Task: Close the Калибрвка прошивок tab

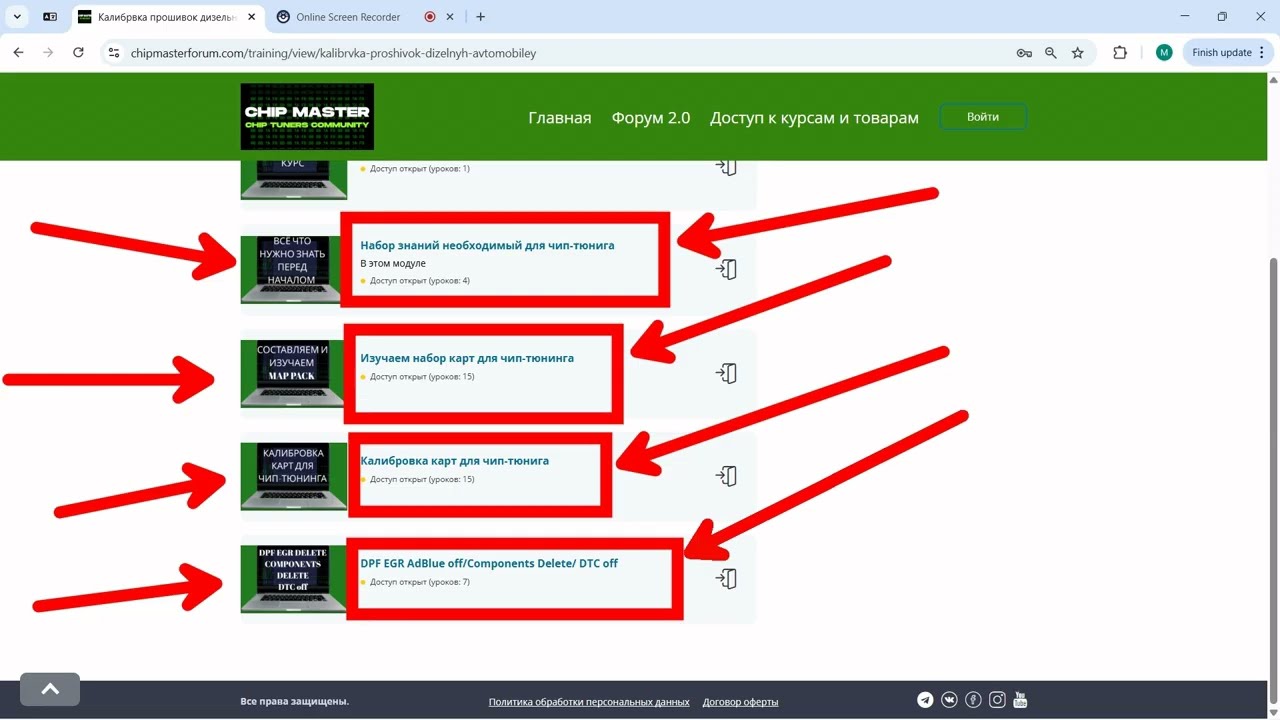Action: pyautogui.click(x=249, y=17)
